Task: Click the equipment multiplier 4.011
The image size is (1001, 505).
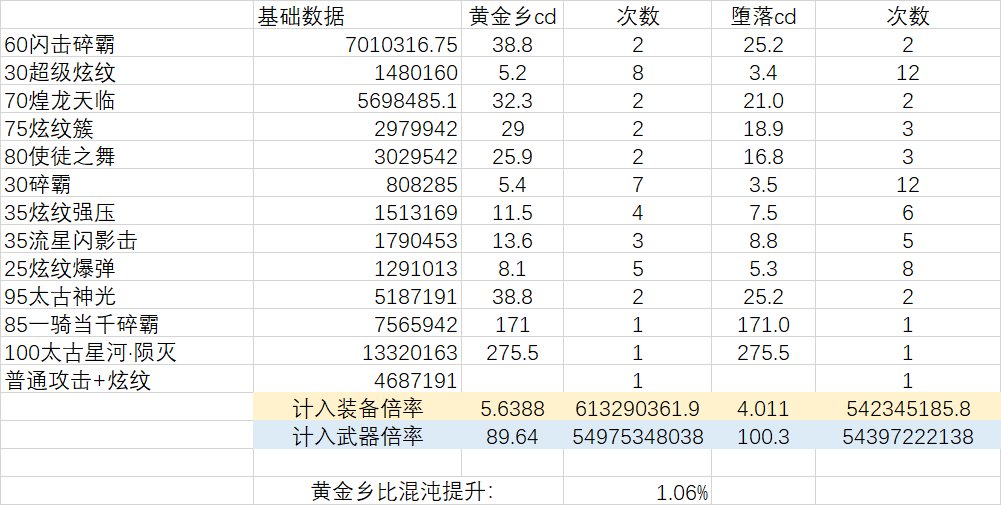Action: (x=764, y=408)
